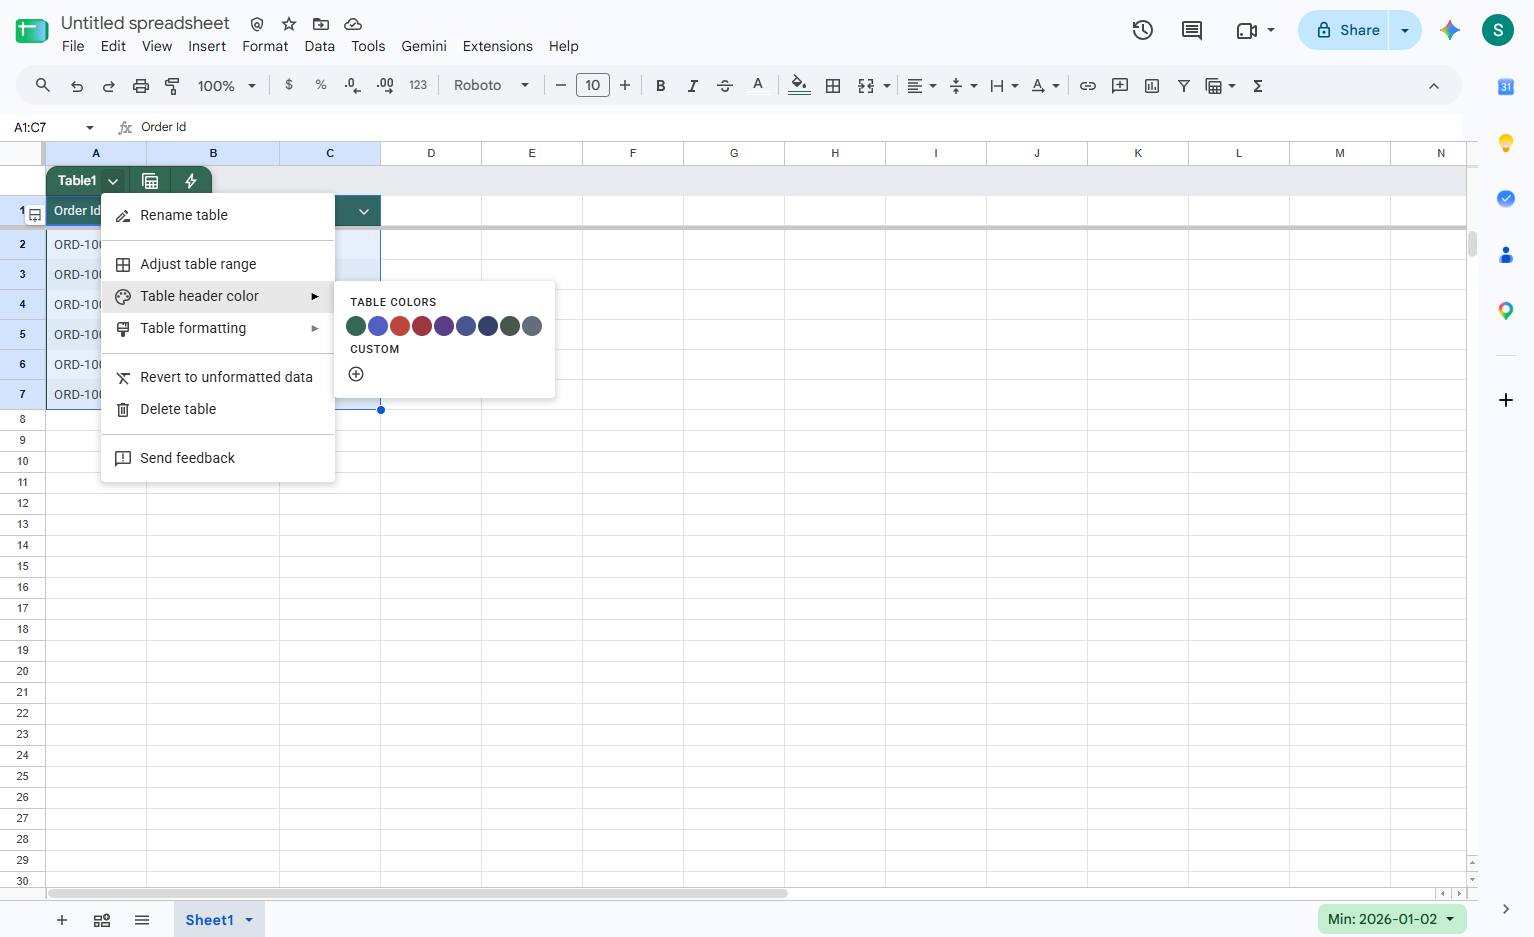Click the print icon
The height and width of the screenshot is (937, 1534).
click(x=141, y=86)
